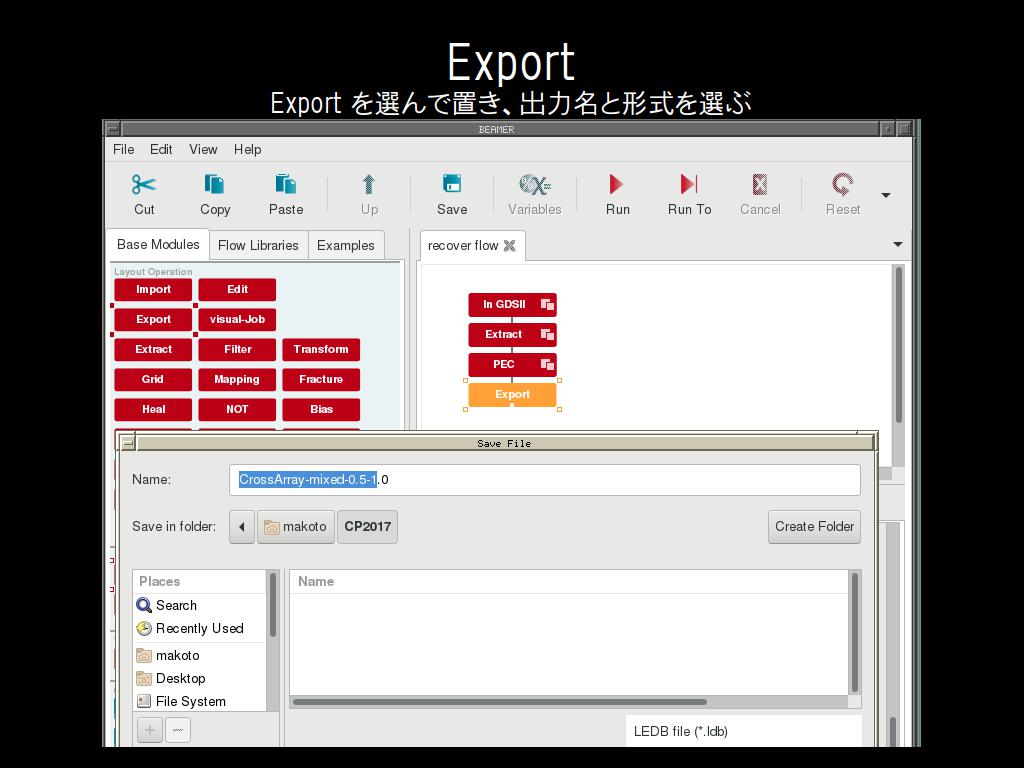This screenshot has width=1024, height=768.
Task: Select the NOT module
Action: click(x=237, y=409)
